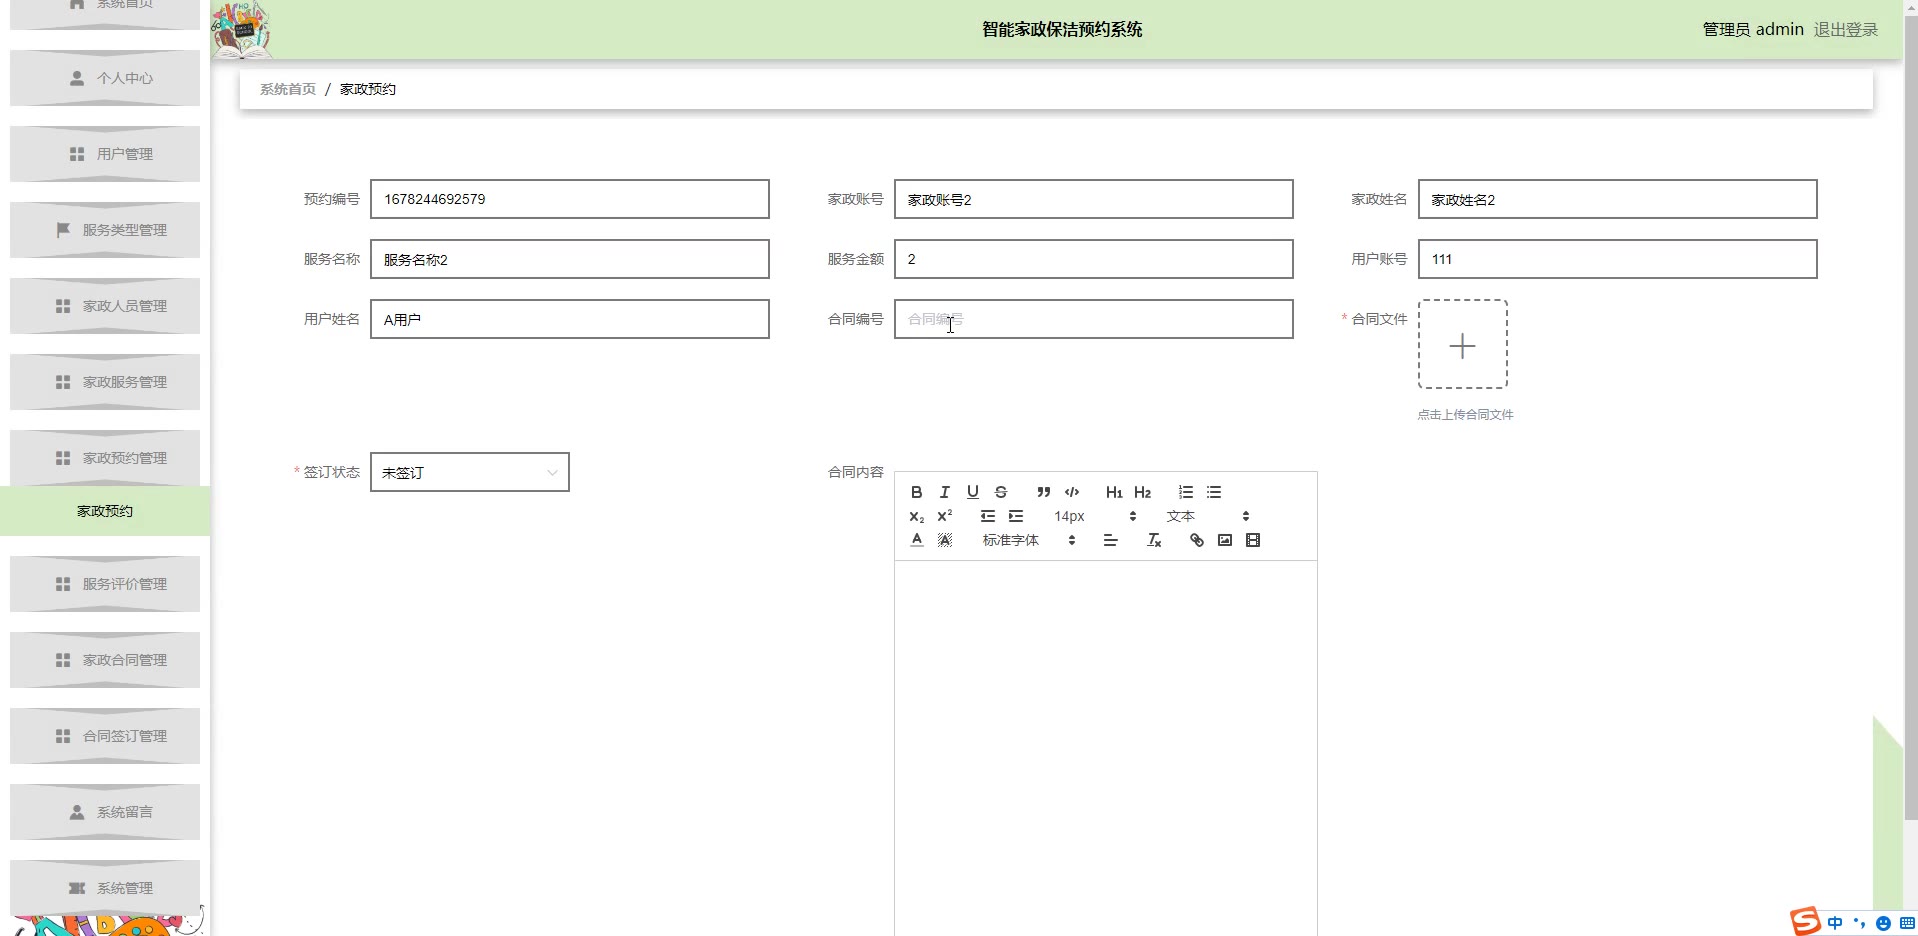This screenshot has width=1918, height=936.
Task: Decrease indent in editor
Action: point(987,516)
